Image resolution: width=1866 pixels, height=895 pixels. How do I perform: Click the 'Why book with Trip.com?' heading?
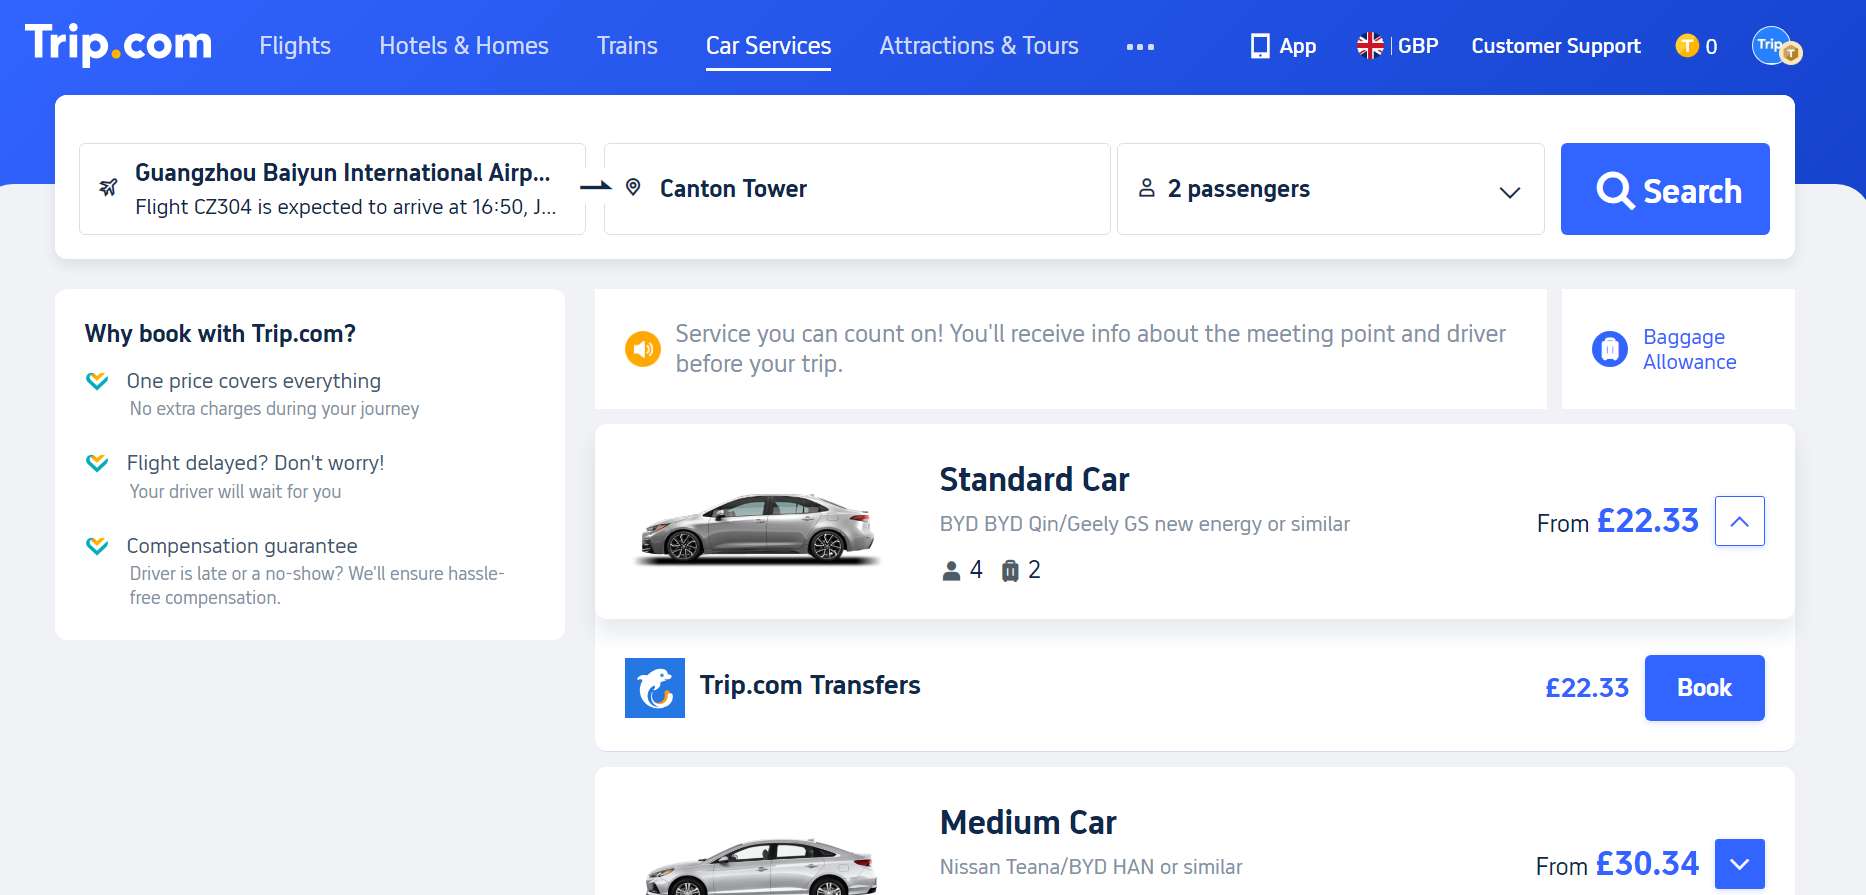(x=220, y=334)
